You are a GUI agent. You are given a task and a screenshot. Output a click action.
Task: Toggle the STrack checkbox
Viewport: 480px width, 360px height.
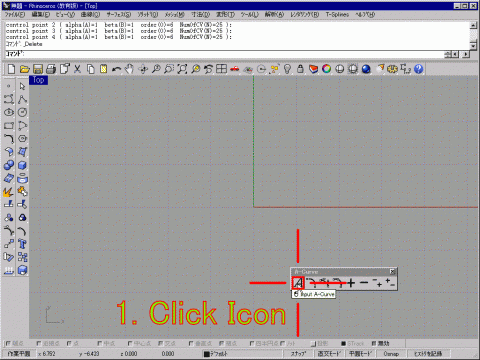click(344, 343)
